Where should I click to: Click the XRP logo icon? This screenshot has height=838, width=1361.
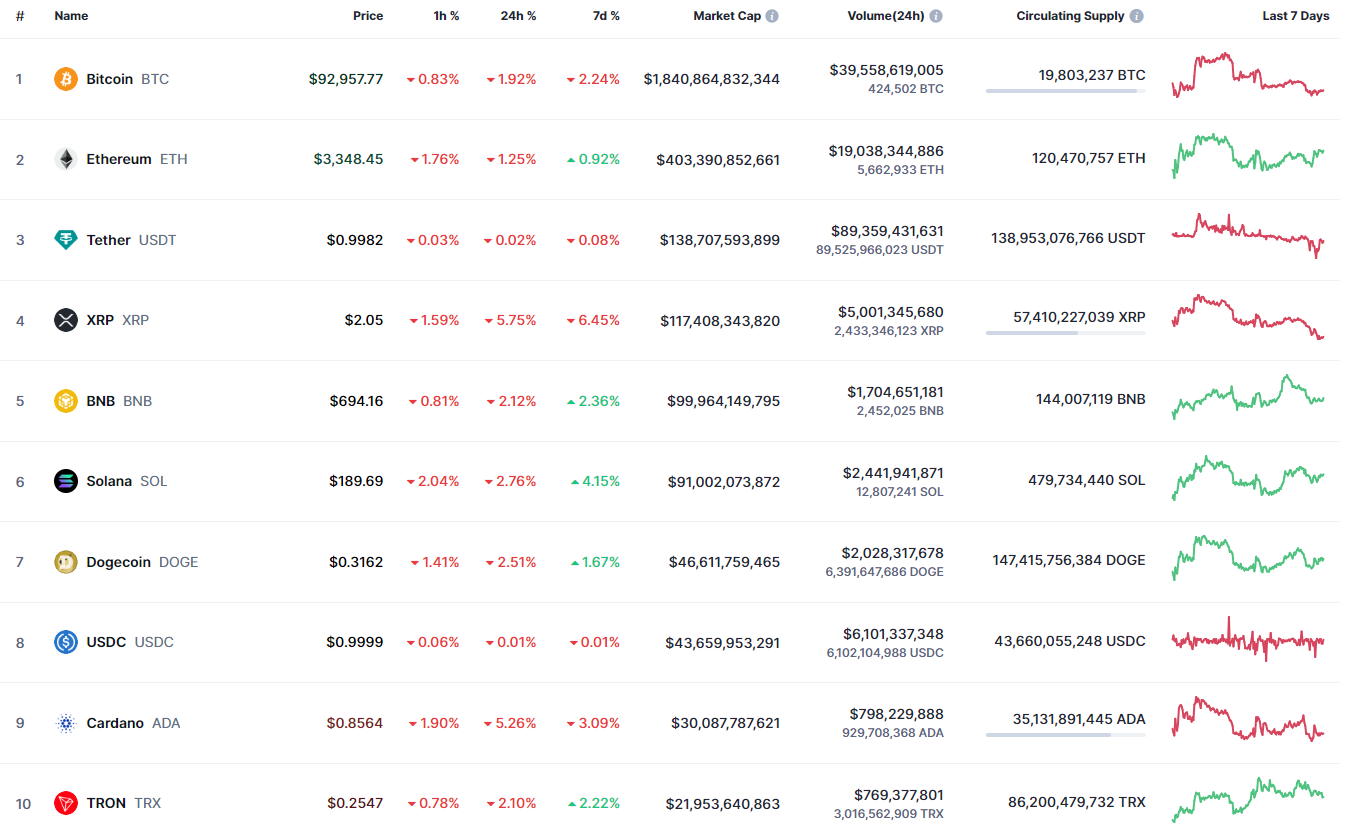pyautogui.click(x=66, y=320)
